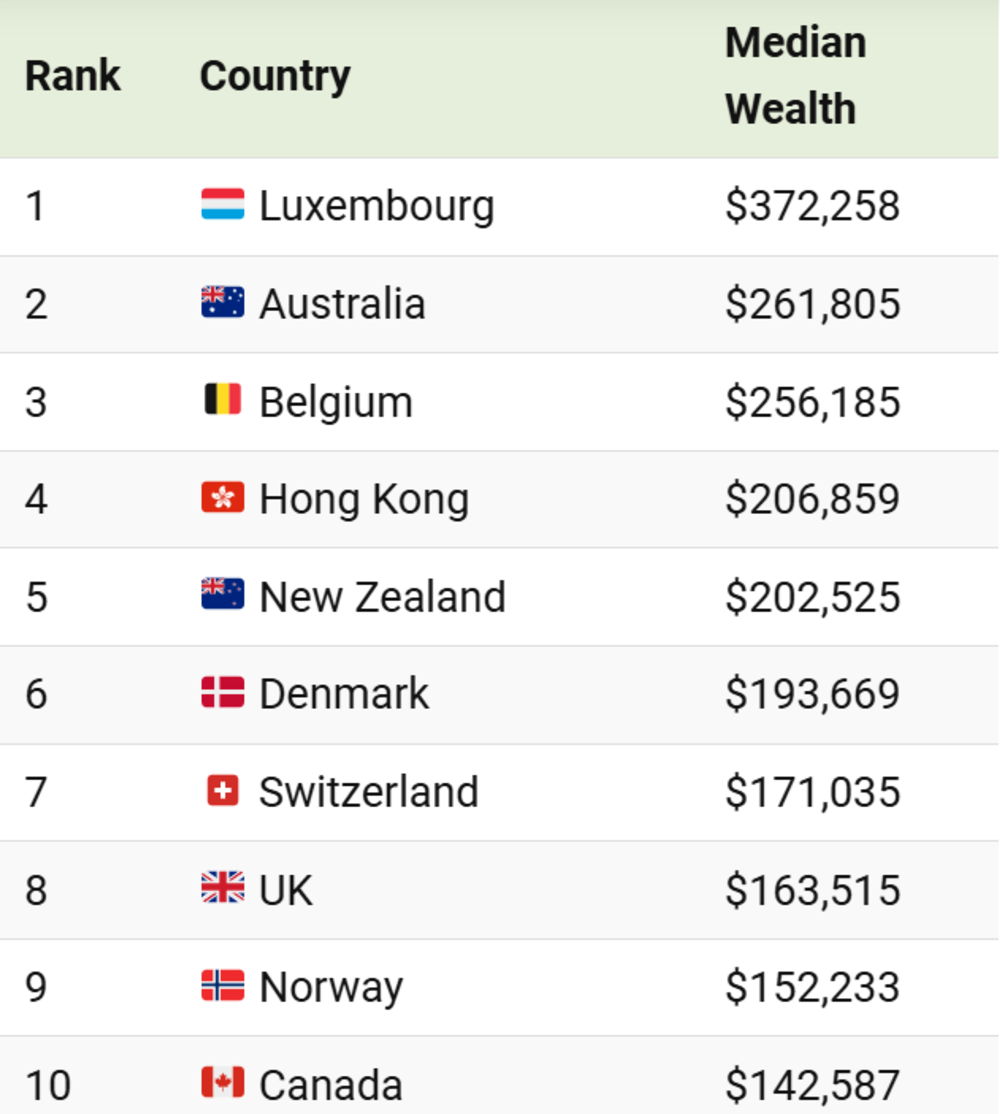Click the UK flag icon
This screenshot has width=1000, height=1114.
[x=222, y=888]
